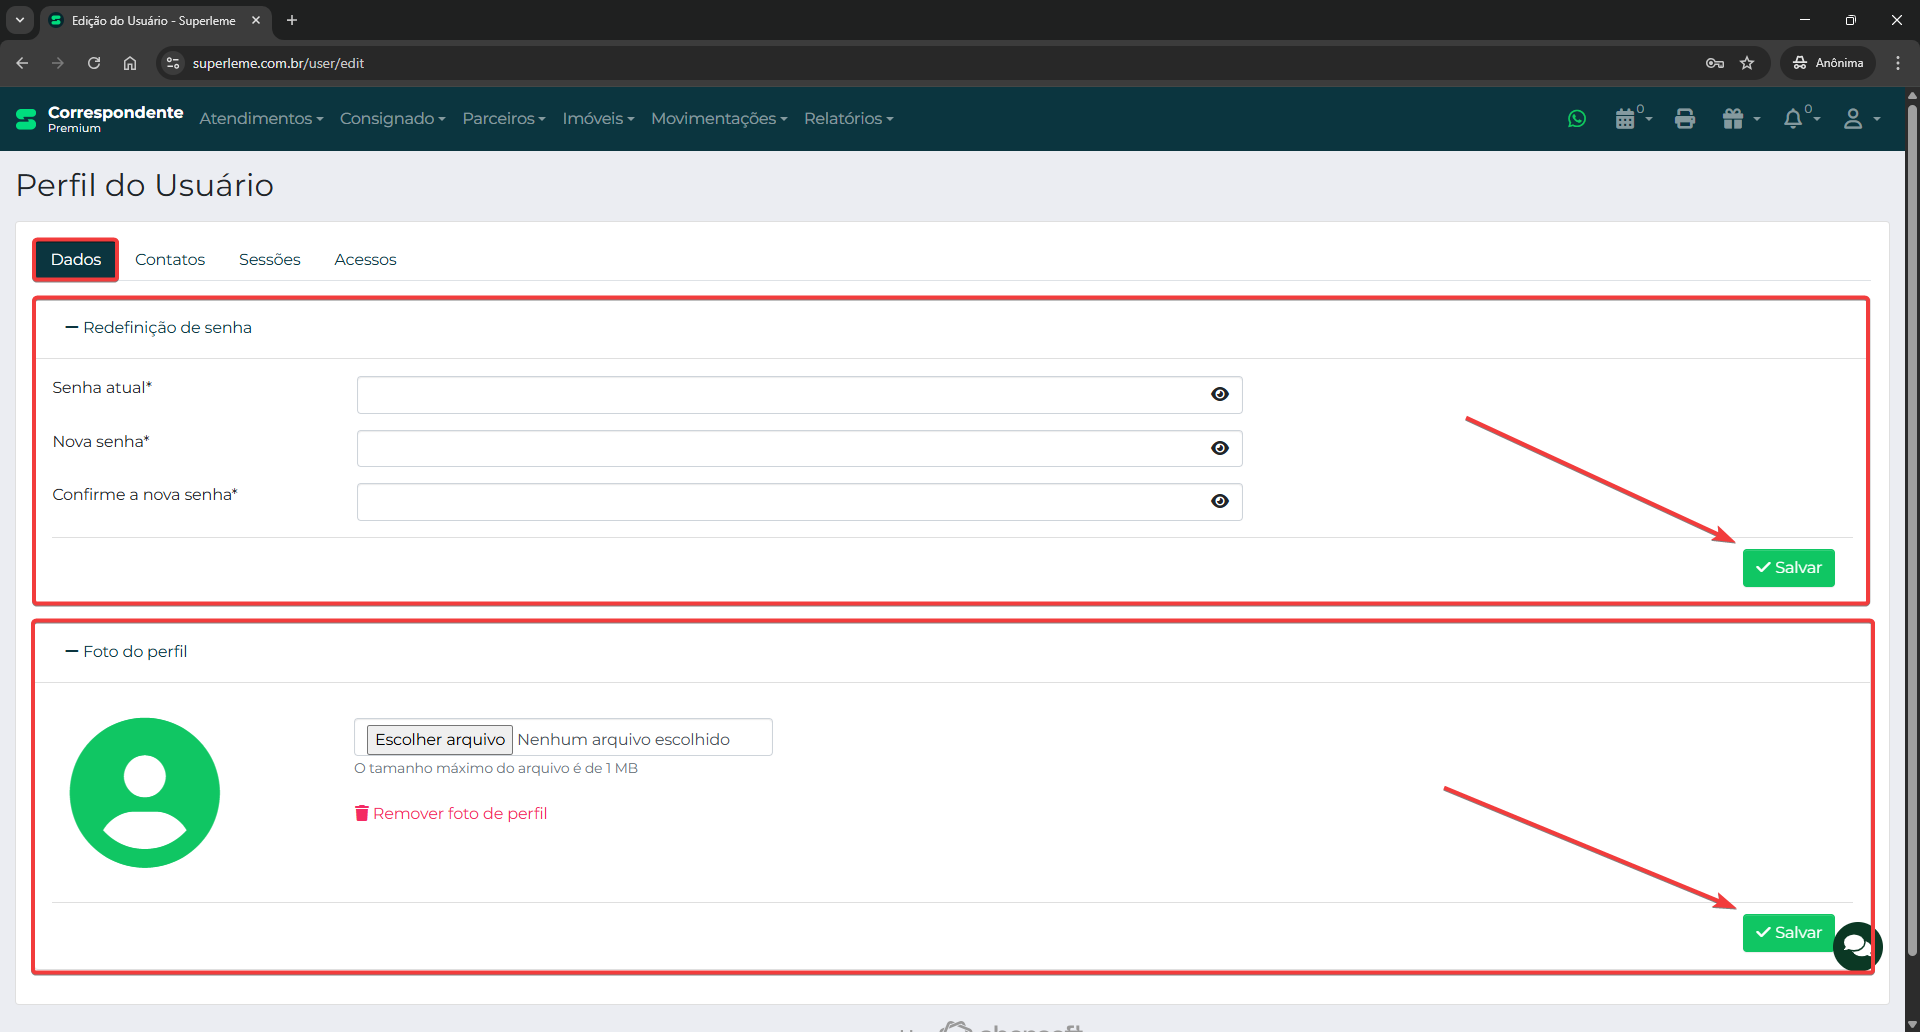Open the calendar notifications icon
This screenshot has height=1032, width=1920.
[1628, 119]
